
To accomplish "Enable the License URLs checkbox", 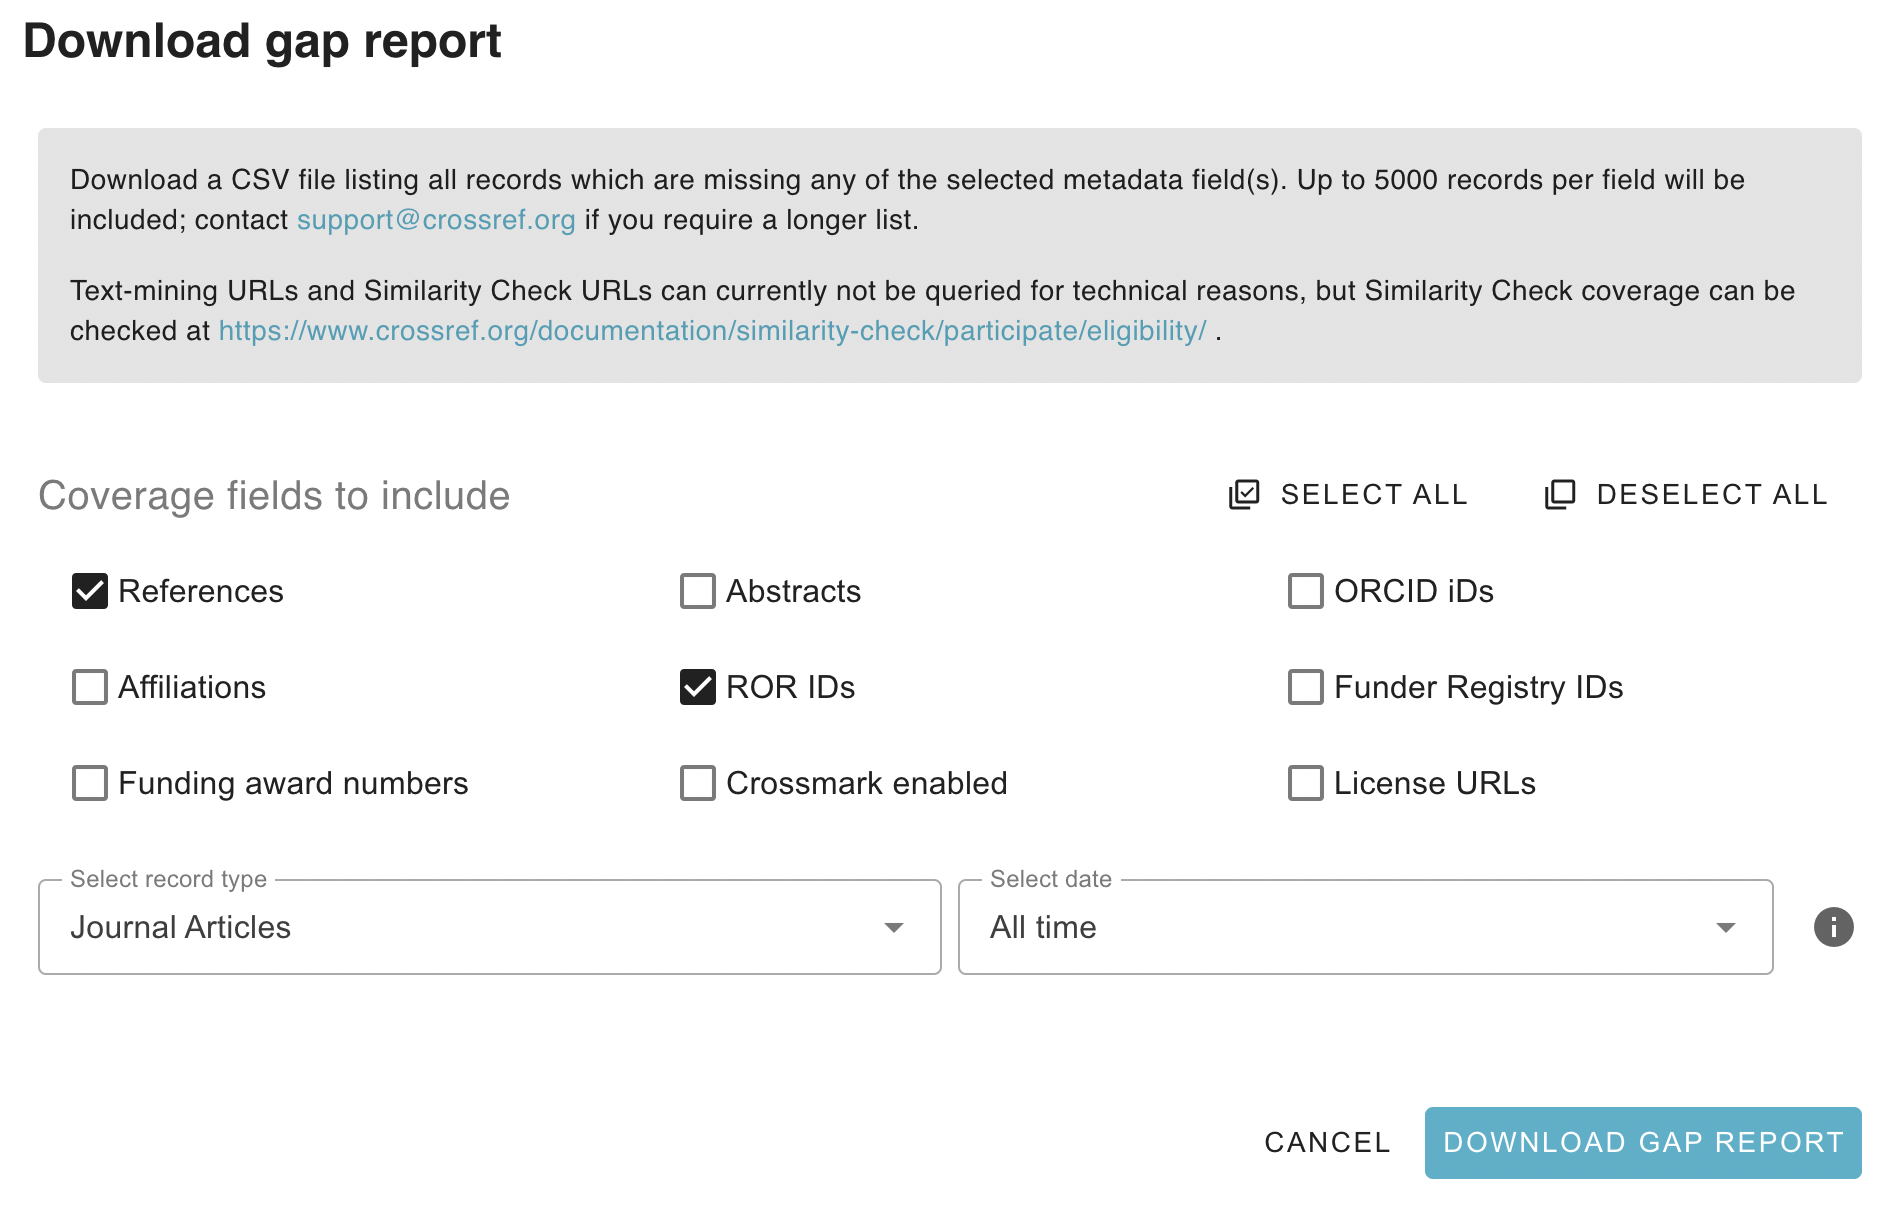I will click(x=1305, y=783).
